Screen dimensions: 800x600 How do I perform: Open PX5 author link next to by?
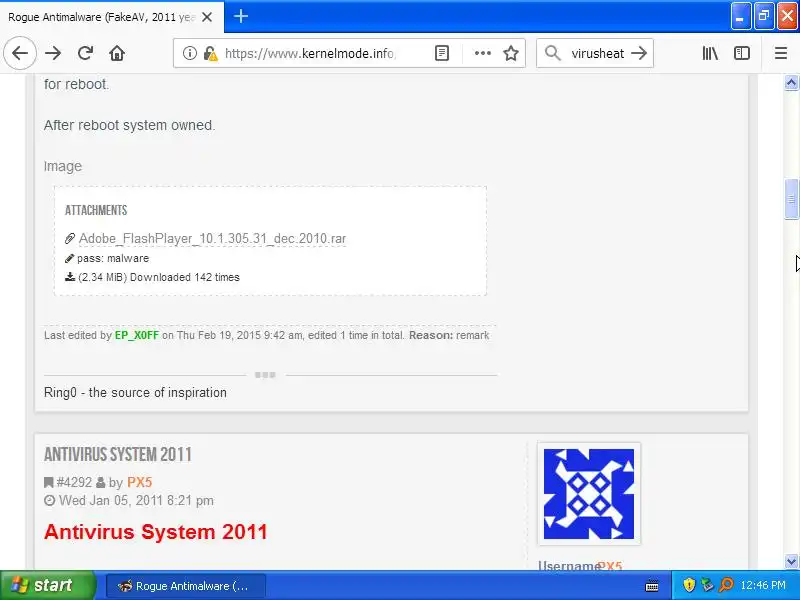(x=139, y=482)
